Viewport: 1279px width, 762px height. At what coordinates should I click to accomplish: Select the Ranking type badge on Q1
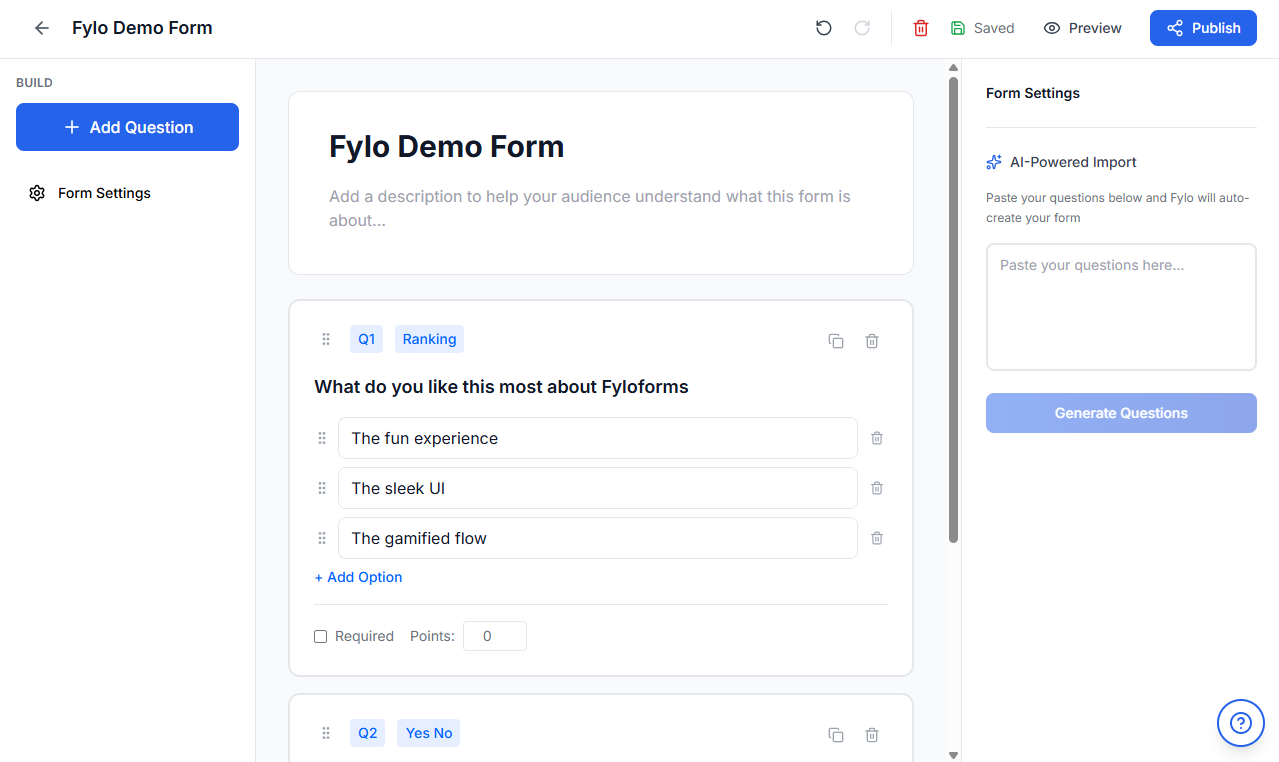428,338
